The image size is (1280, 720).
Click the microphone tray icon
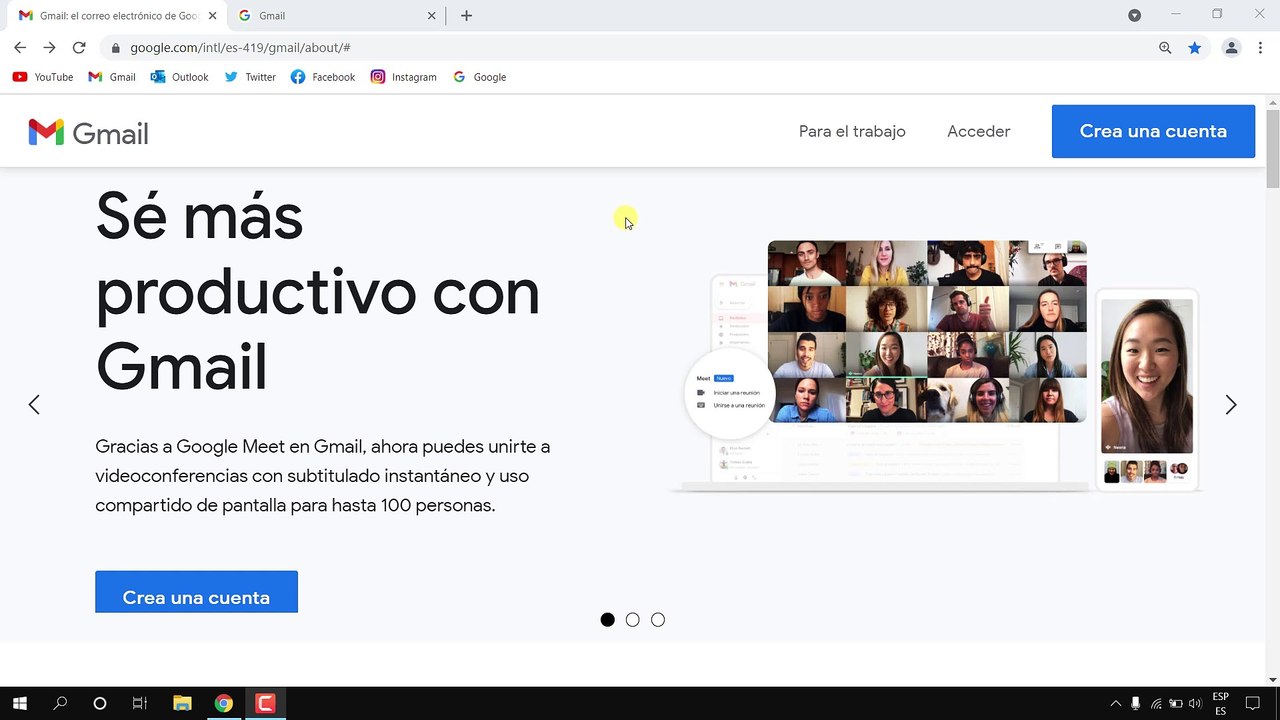coord(1135,704)
